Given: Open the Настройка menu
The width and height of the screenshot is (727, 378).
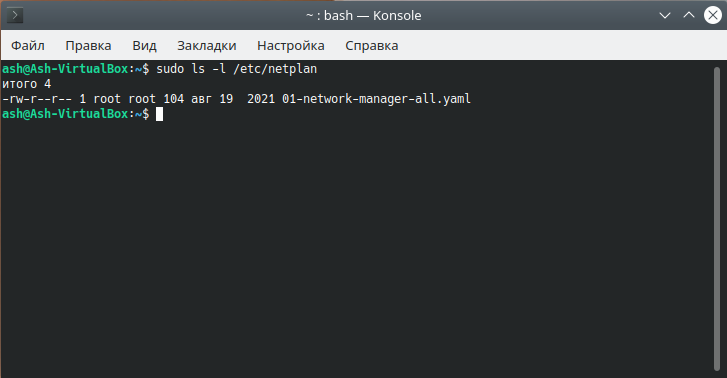Looking at the screenshot, I should pos(291,45).
